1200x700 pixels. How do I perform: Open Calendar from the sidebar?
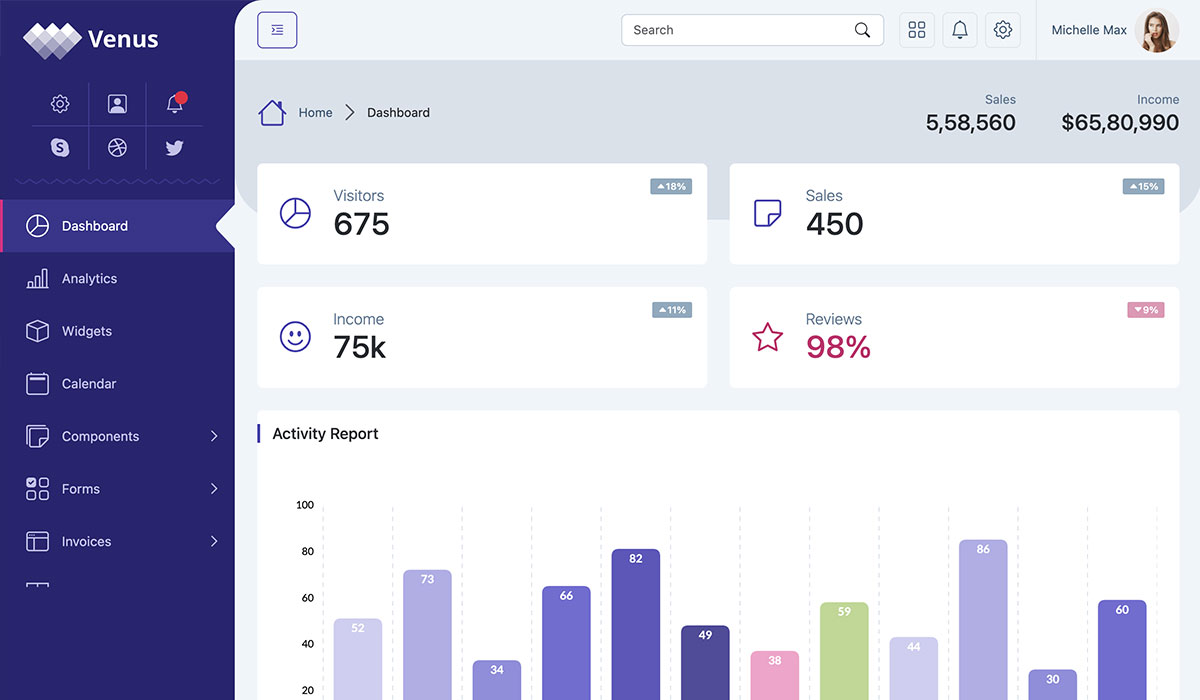tap(117, 384)
